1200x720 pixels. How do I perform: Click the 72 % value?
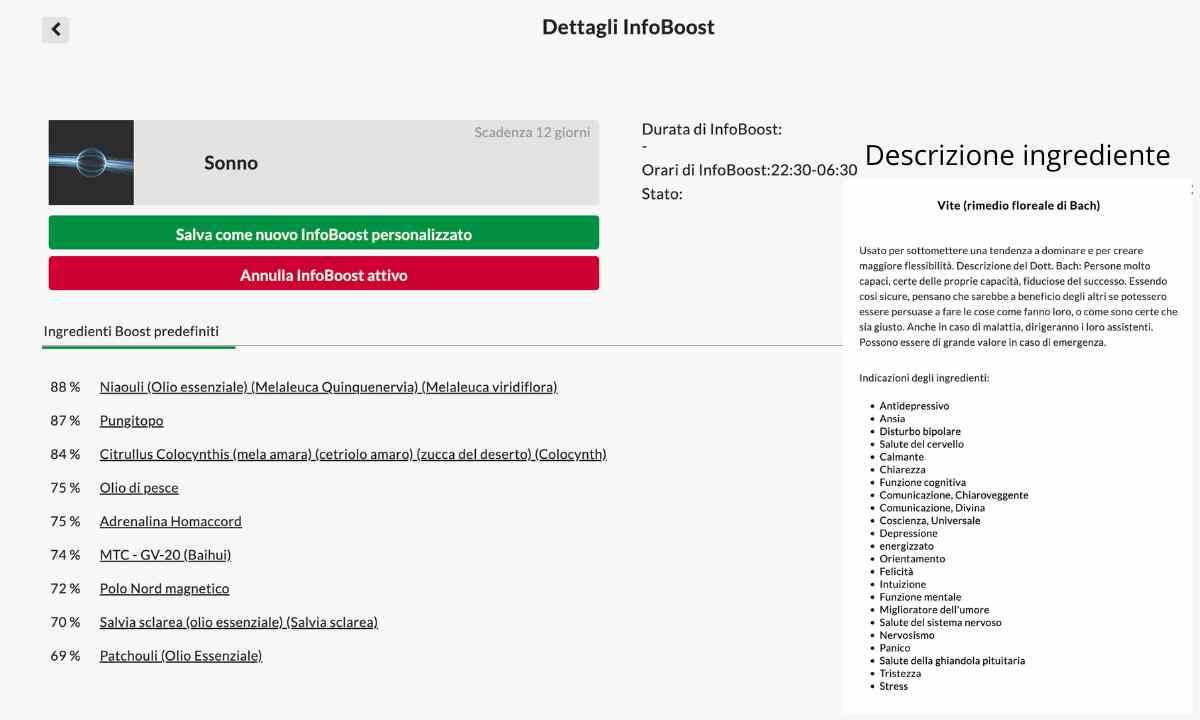tap(65, 588)
